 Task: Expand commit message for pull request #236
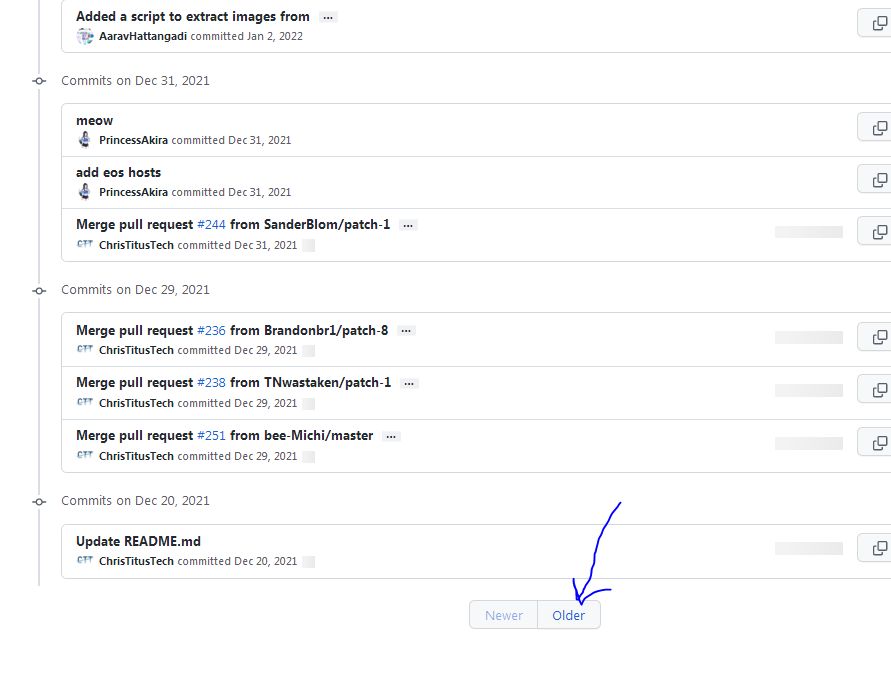[x=406, y=331]
